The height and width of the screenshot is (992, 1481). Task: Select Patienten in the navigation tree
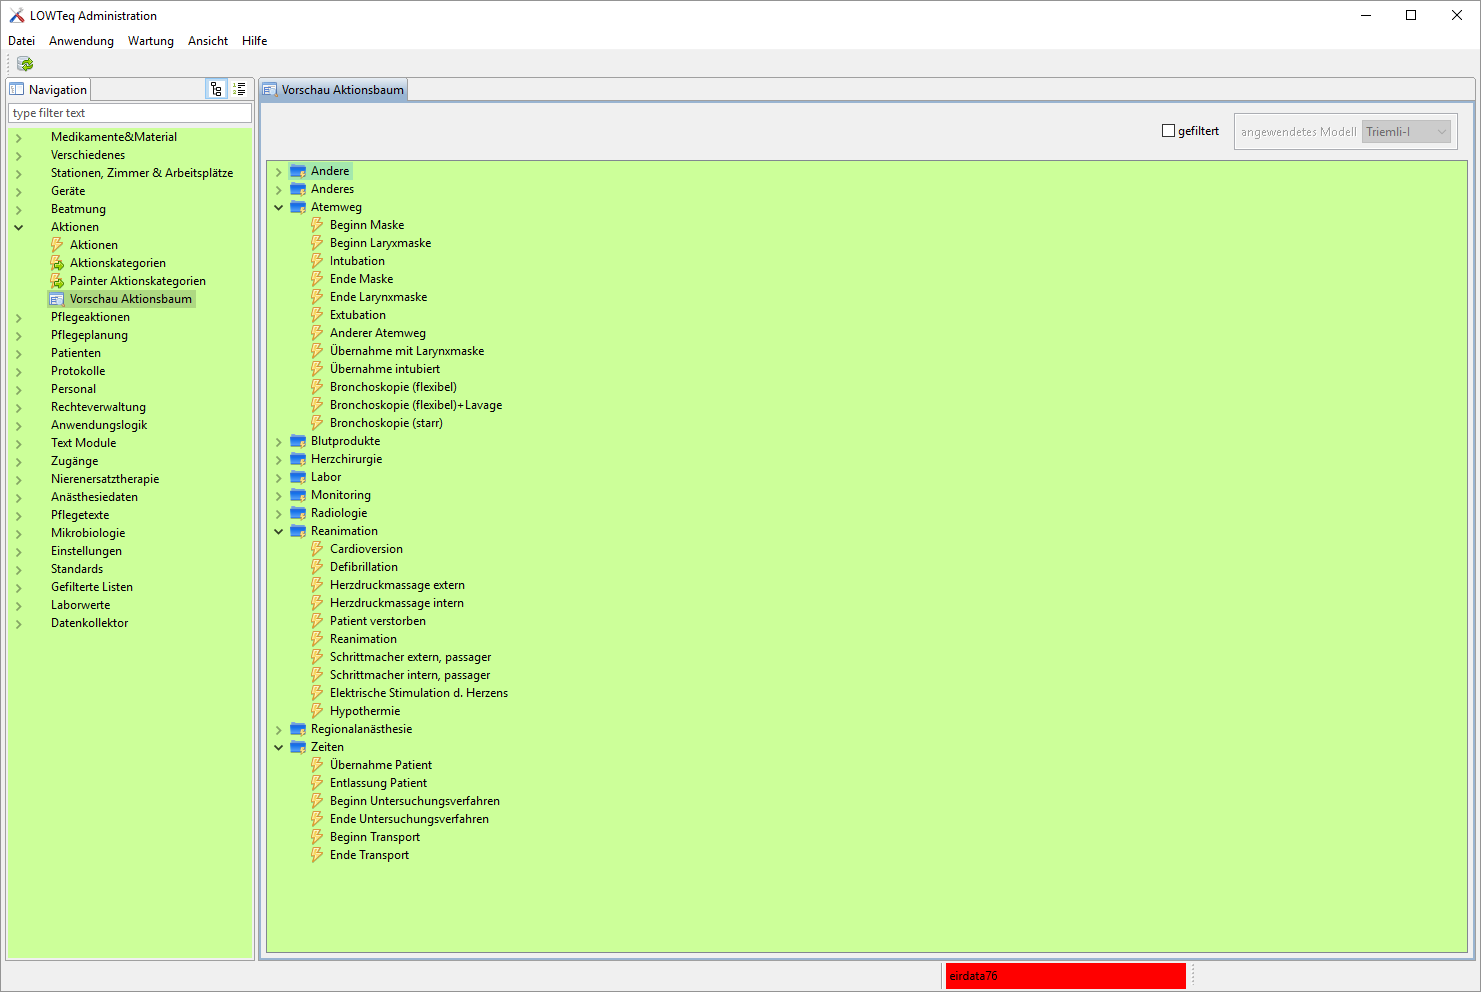pyautogui.click(x=76, y=353)
